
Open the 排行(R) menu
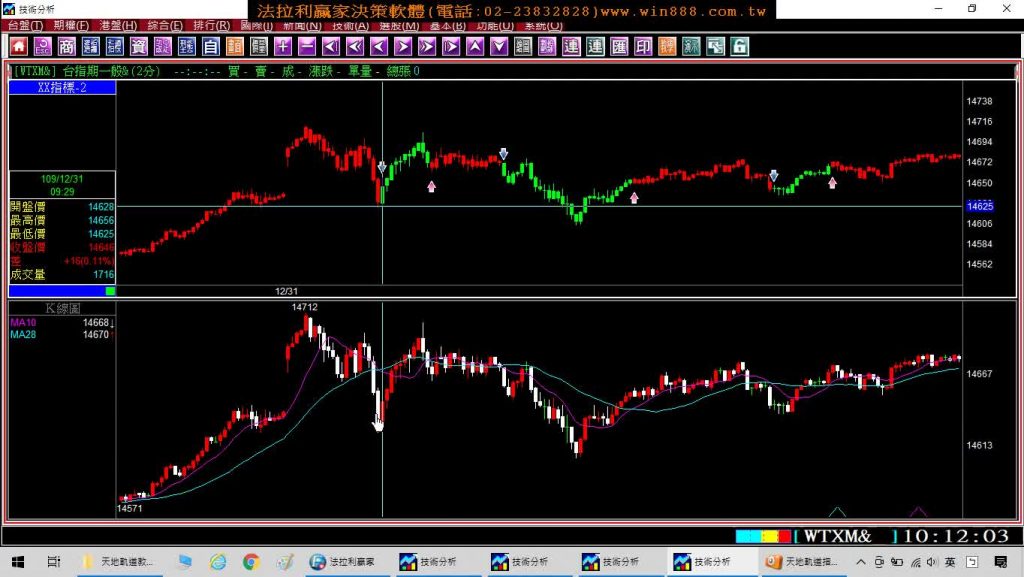click(212, 25)
